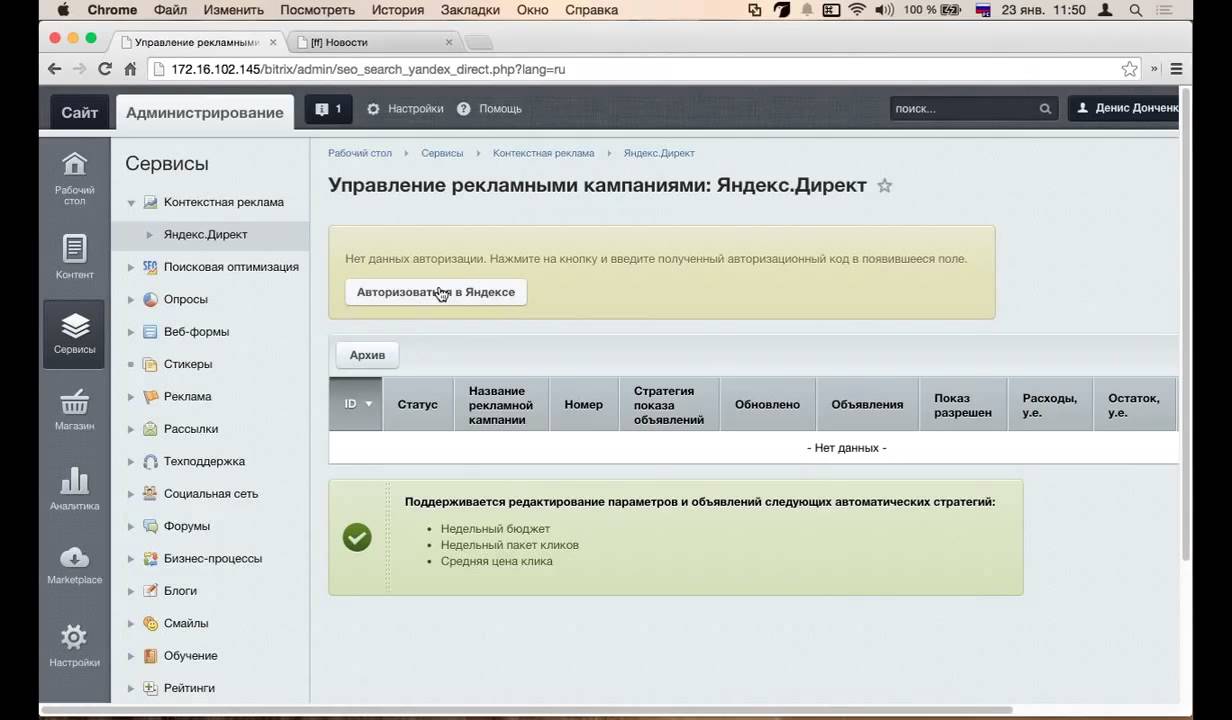Click Авторизоваться в Яндексе button
This screenshot has width=1232, height=720.
tap(436, 292)
